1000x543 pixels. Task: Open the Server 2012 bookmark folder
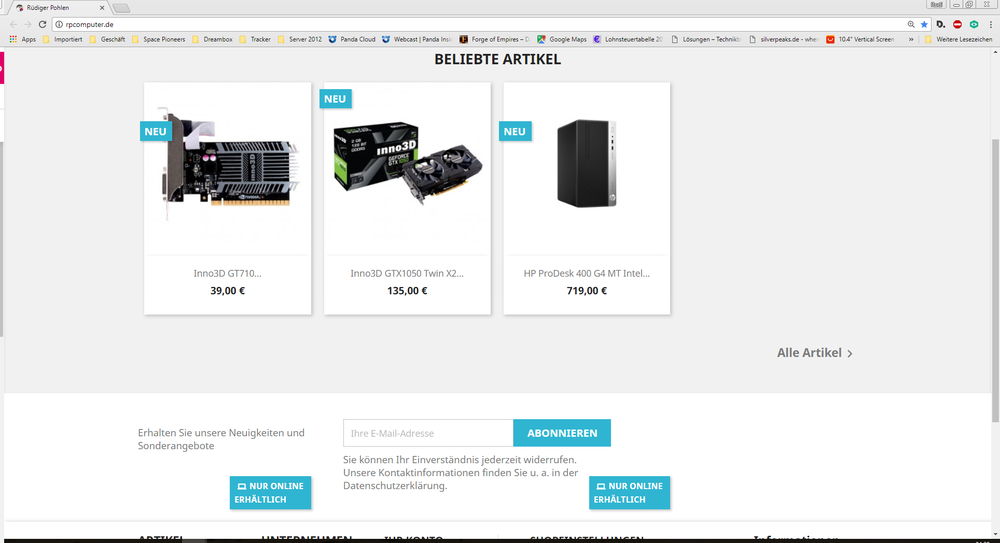(x=300, y=39)
